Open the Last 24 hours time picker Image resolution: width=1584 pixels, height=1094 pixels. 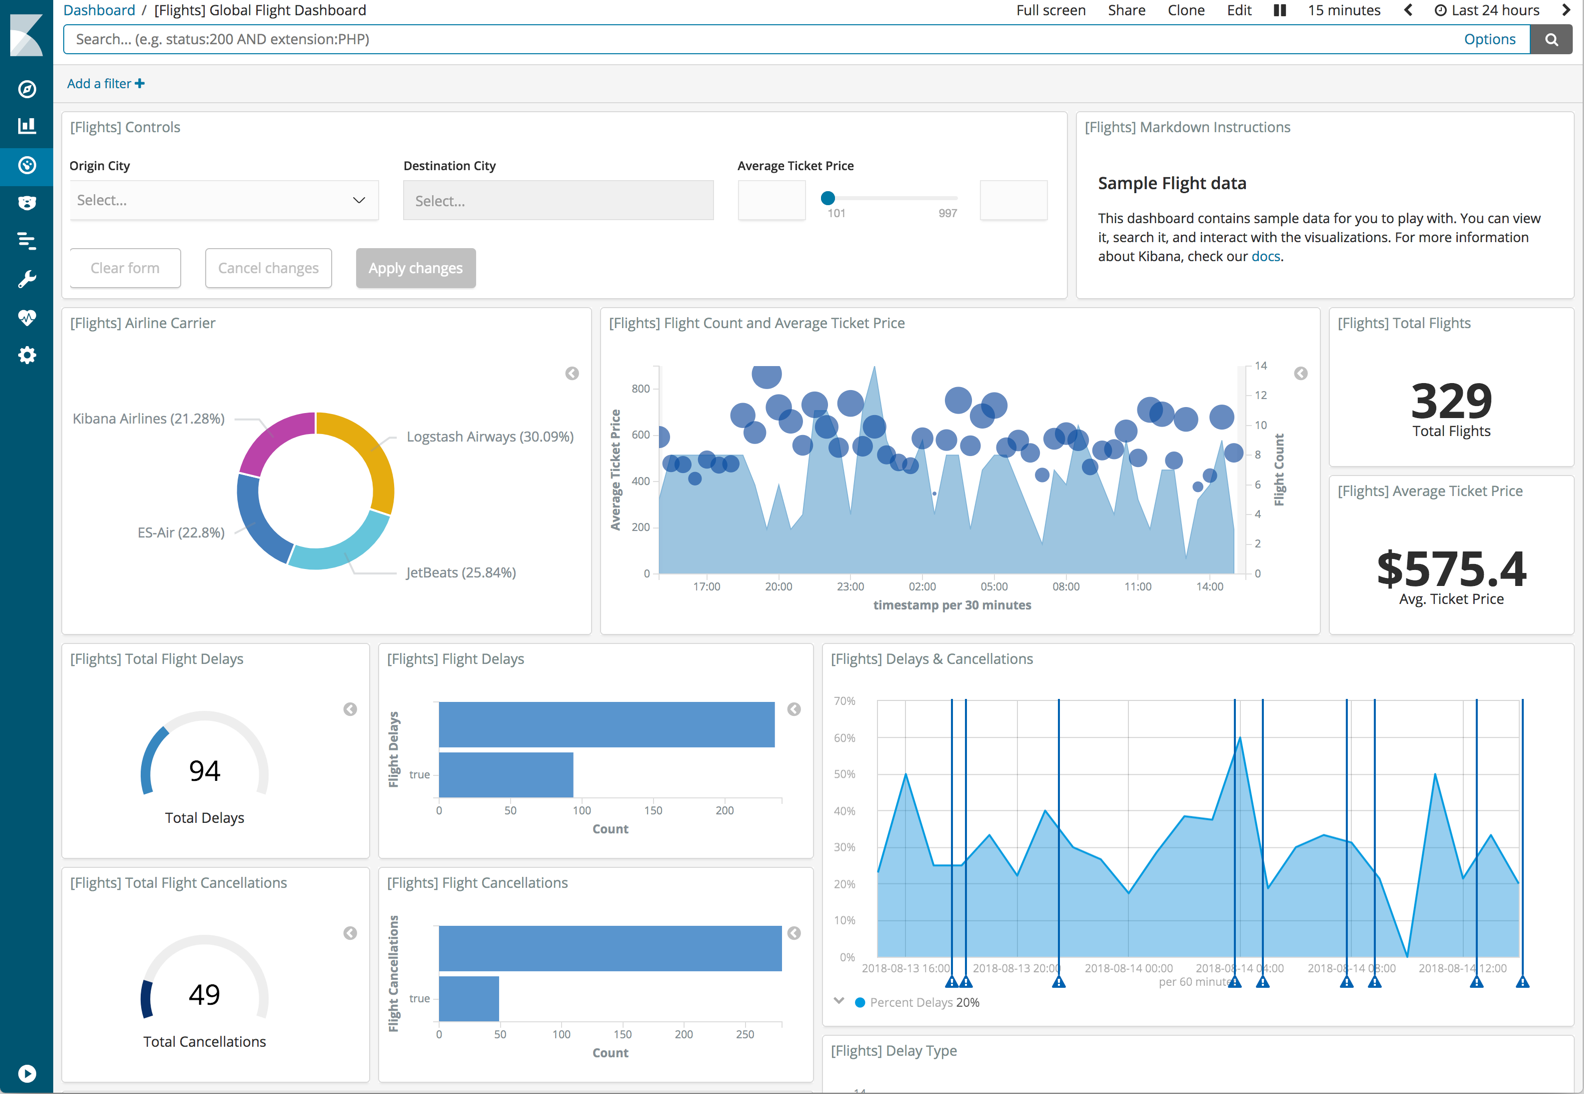click(x=1487, y=10)
